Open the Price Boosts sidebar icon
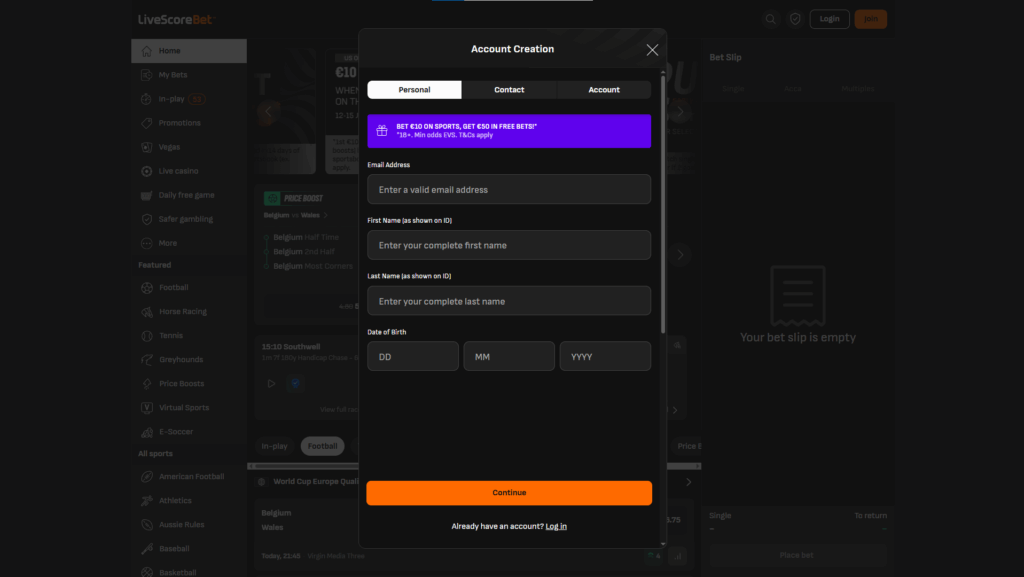This screenshot has height=577, width=1024. (x=147, y=384)
